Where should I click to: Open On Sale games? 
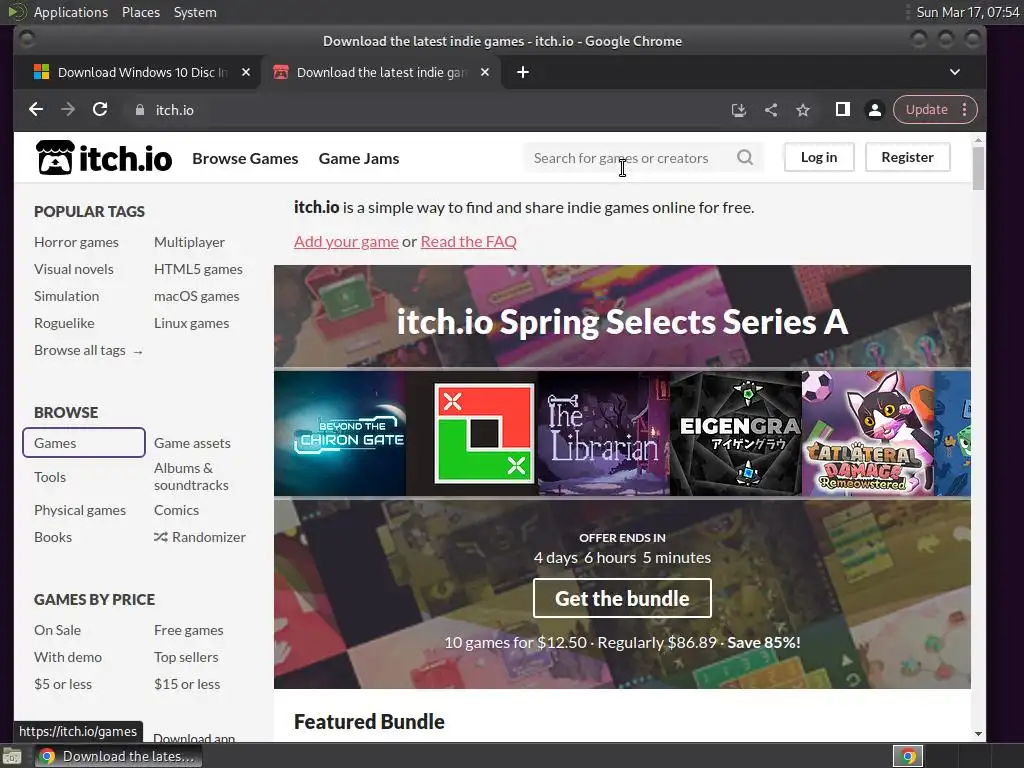(x=57, y=630)
